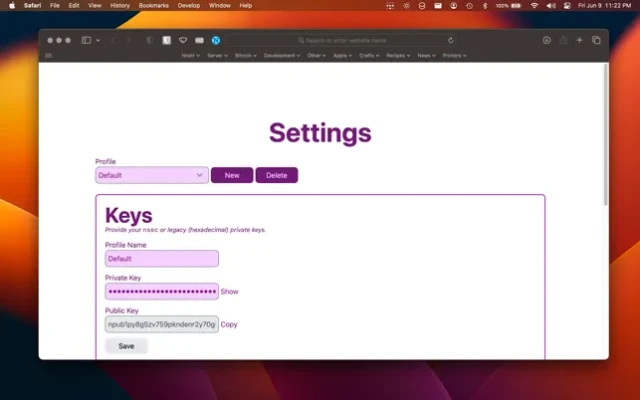Copy the public key

pyautogui.click(x=229, y=324)
